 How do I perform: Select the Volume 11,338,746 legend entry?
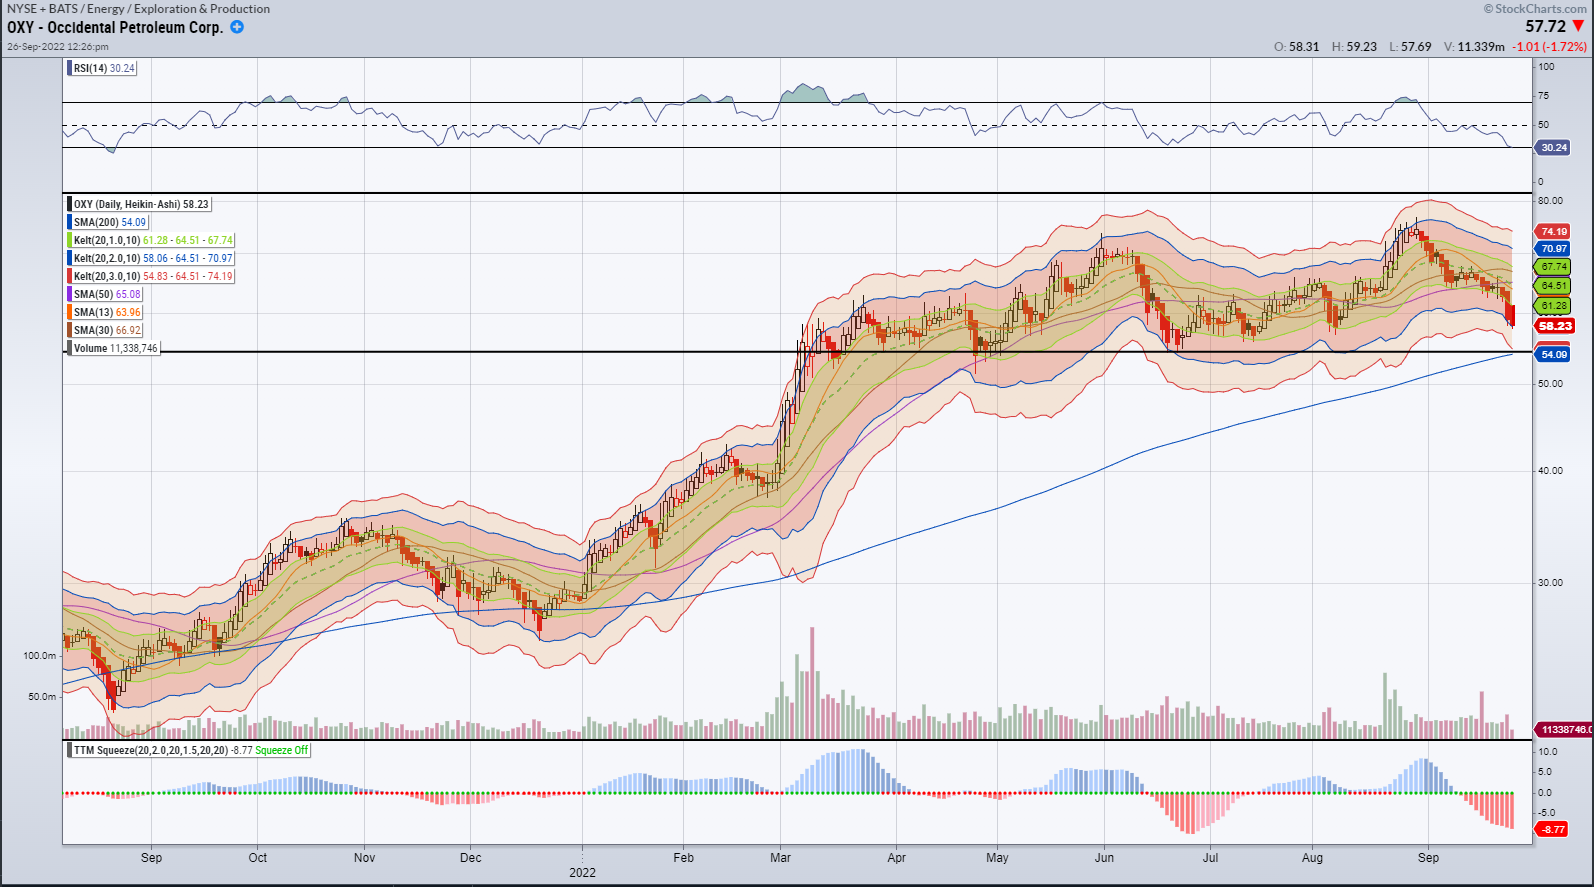(x=114, y=348)
